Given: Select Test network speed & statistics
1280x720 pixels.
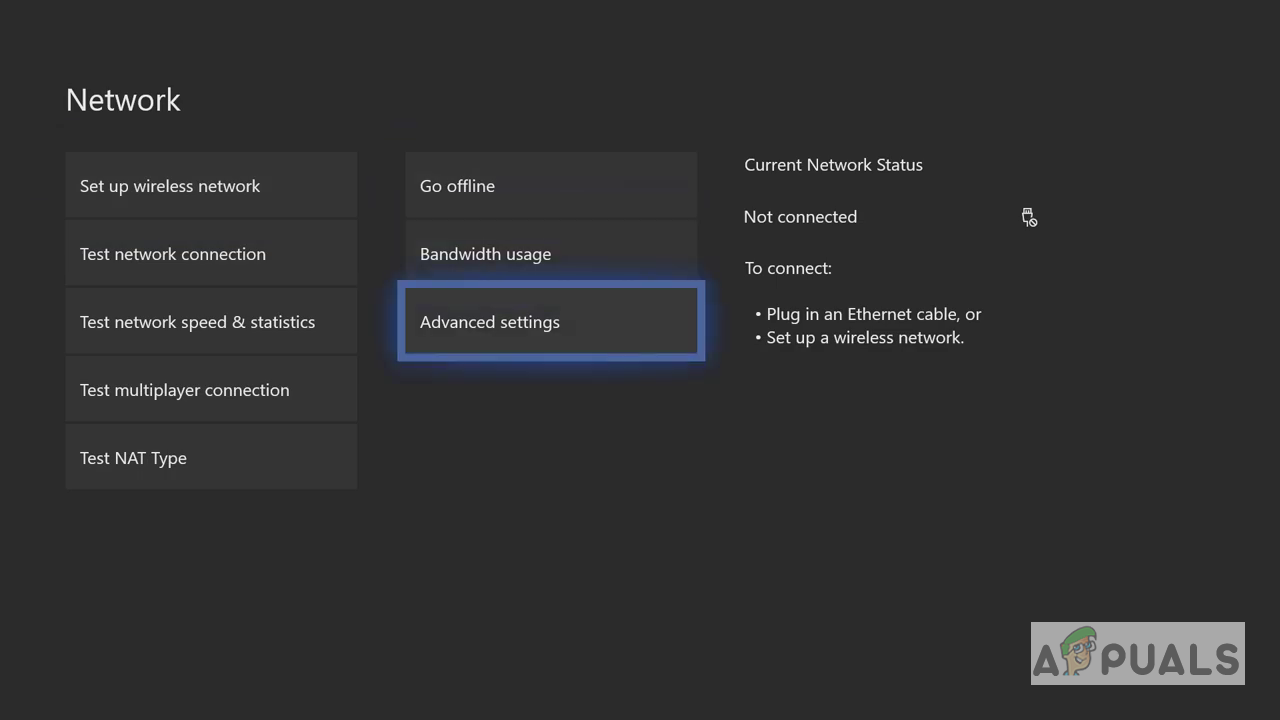Looking at the screenshot, I should 211,322.
